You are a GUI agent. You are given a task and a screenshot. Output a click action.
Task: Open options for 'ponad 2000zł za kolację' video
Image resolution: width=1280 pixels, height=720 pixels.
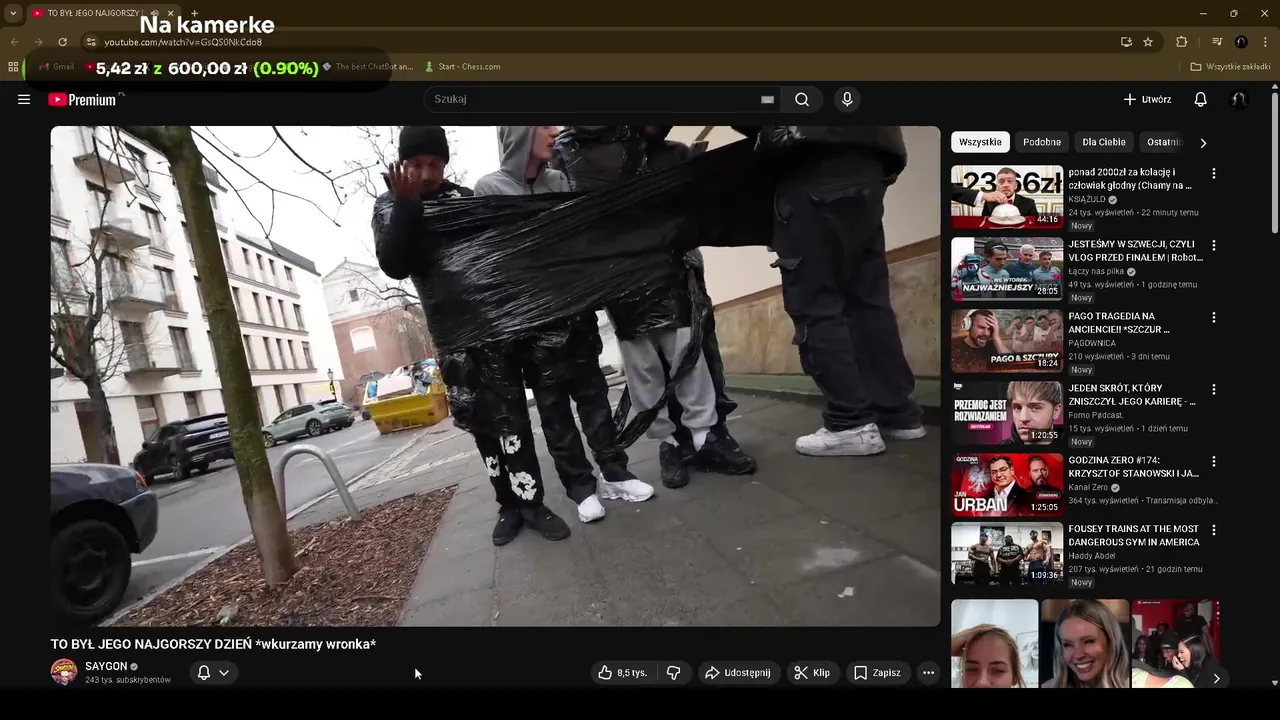1214,173
